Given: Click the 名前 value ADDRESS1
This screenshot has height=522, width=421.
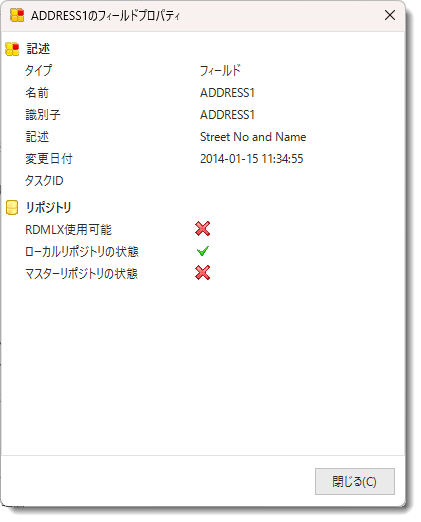Looking at the screenshot, I should (x=227, y=93).
